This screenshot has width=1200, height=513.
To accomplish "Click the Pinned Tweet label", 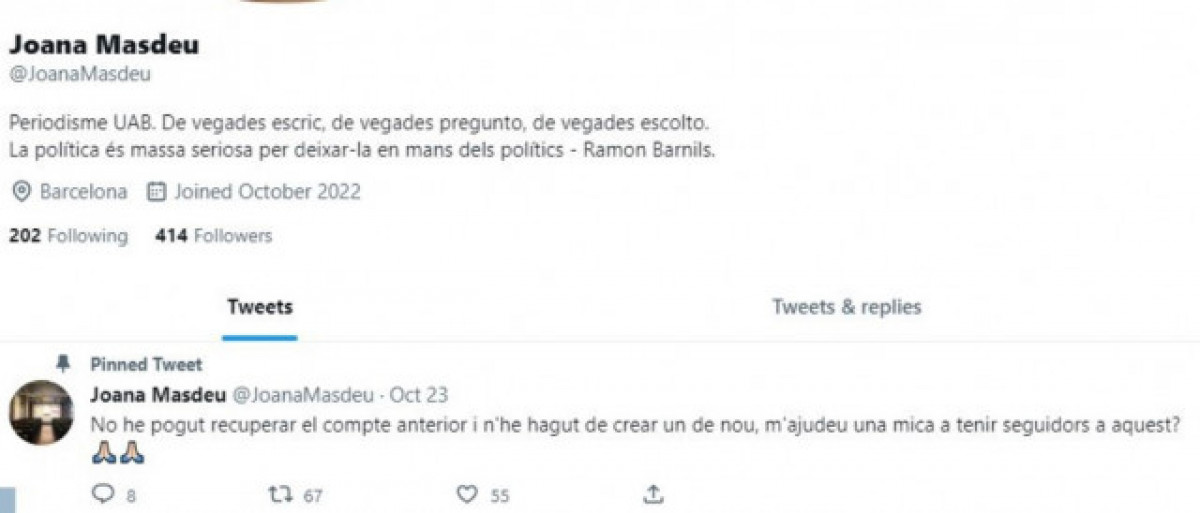I will coord(146,364).
